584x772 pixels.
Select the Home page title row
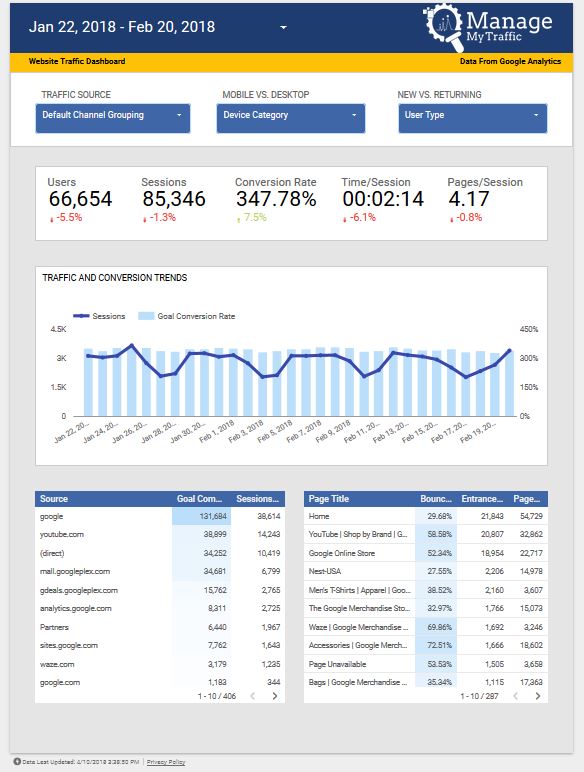click(x=426, y=516)
